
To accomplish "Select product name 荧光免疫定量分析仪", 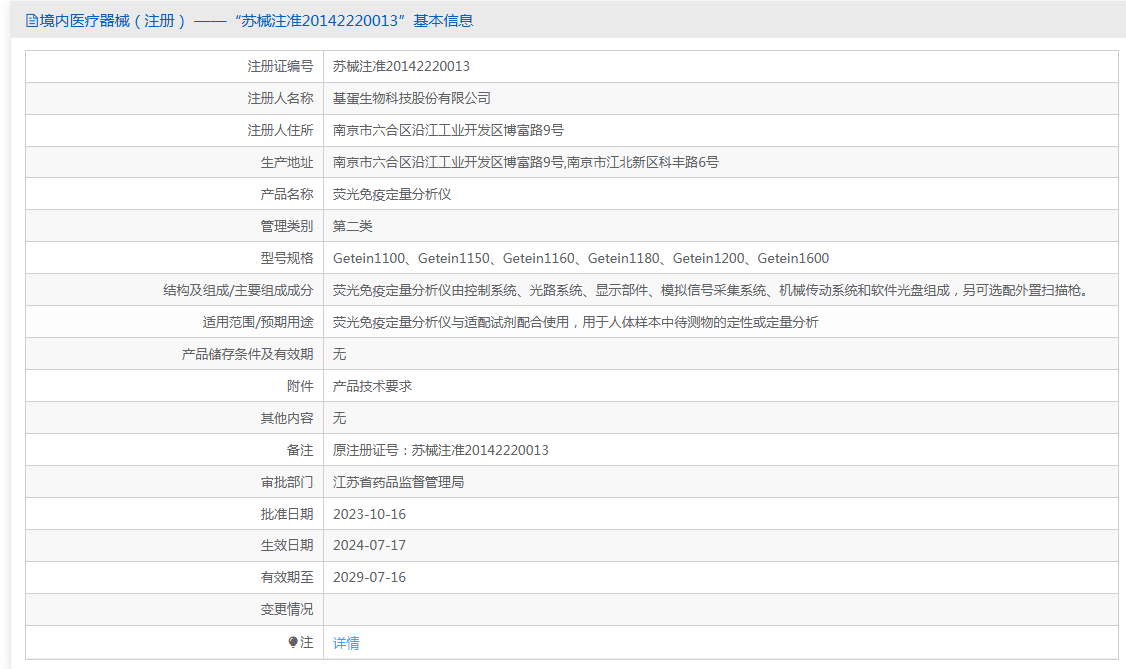I will coord(392,194).
